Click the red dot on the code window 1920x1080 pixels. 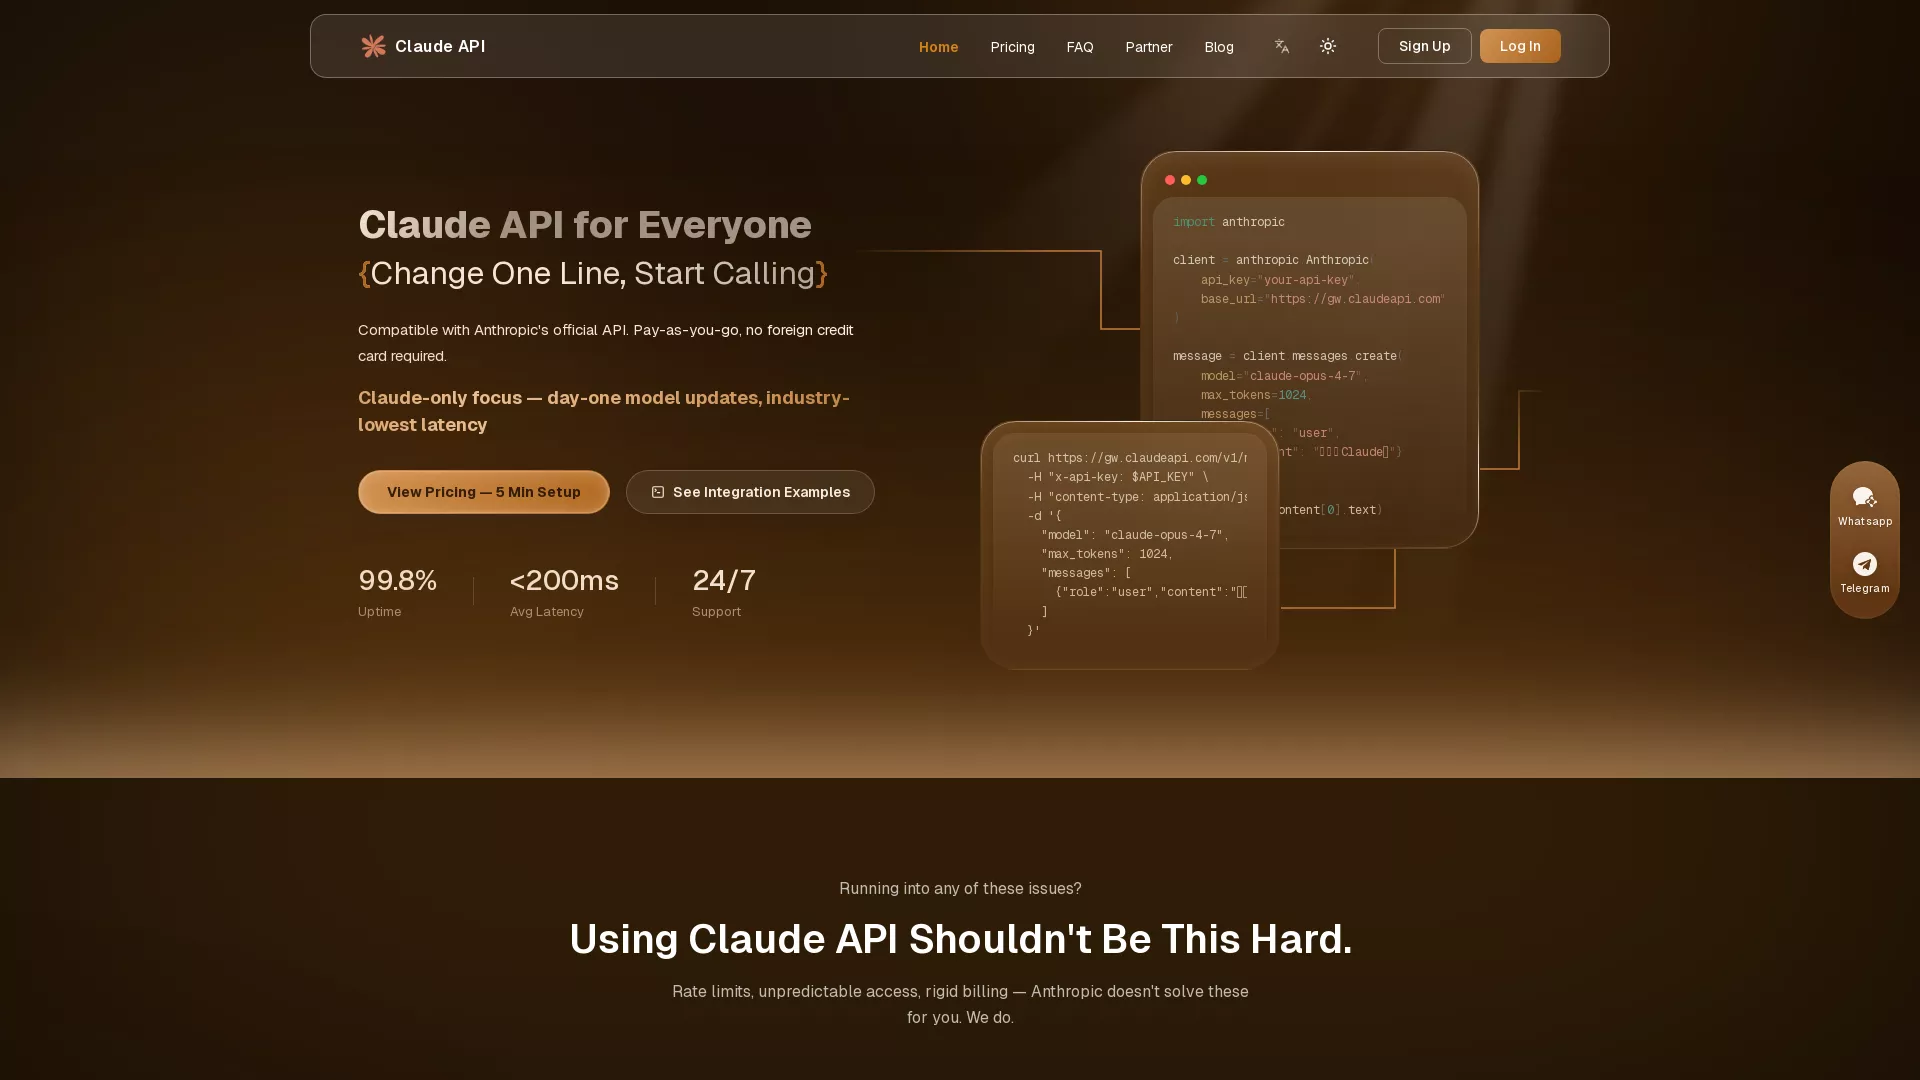(x=1169, y=180)
